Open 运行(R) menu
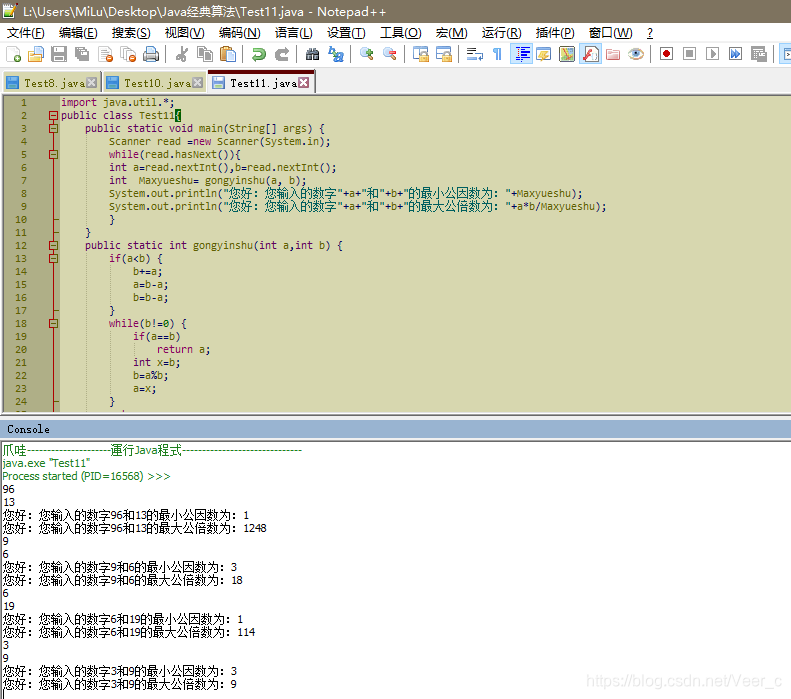This screenshot has width=791, height=699. click(x=501, y=33)
